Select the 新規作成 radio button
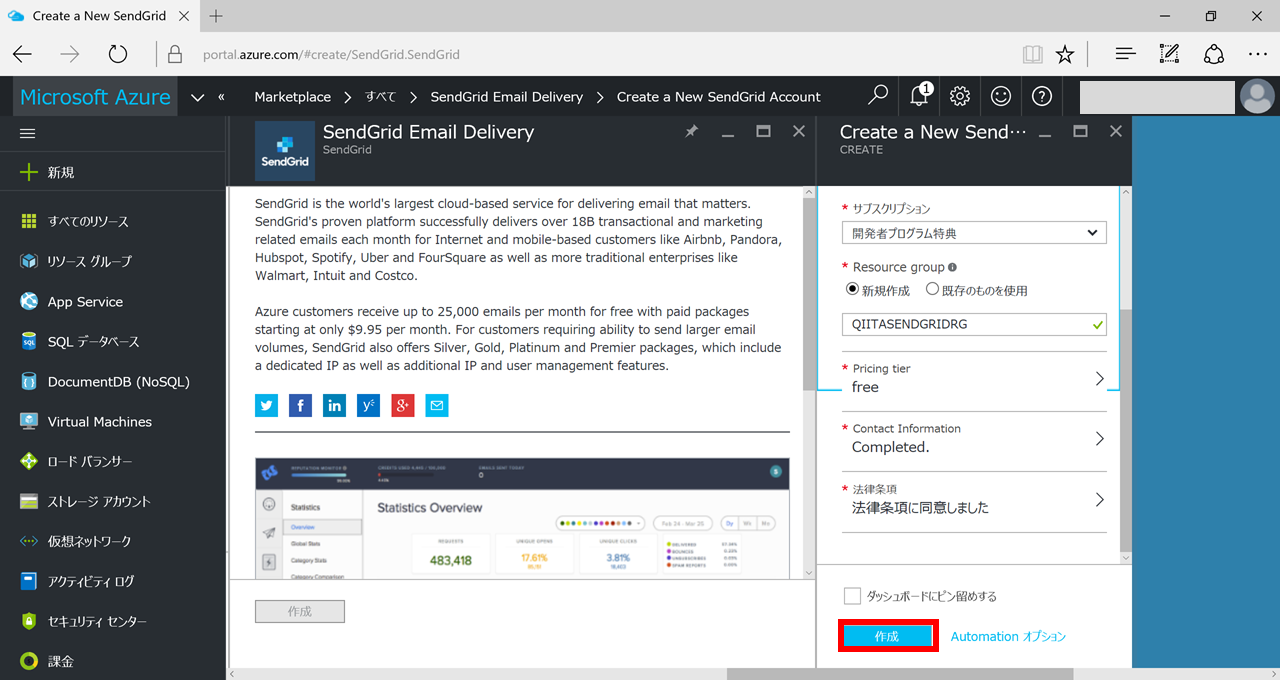This screenshot has width=1280, height=680. coord(853,289)
